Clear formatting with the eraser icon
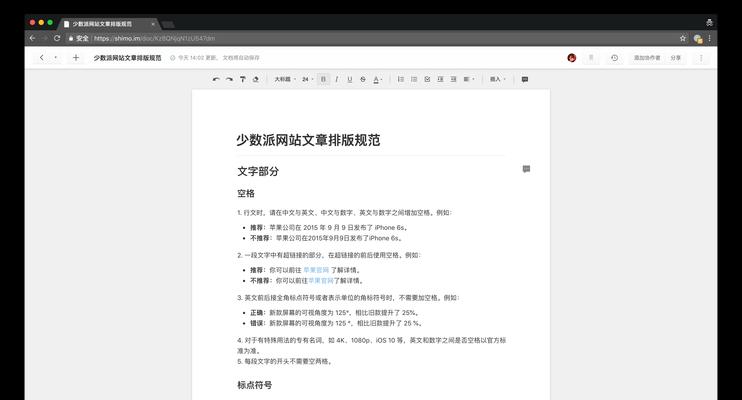Image resolution: width=742 pixels, height=400 pixels. tap(256, 80)
